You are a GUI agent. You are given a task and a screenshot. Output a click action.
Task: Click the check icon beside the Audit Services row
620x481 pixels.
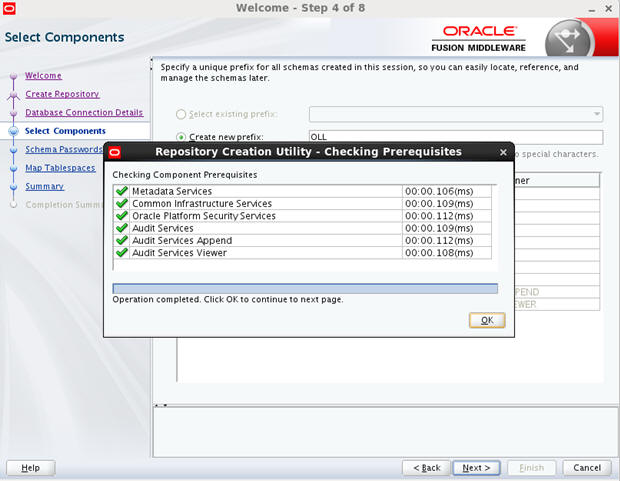(x=122, y=228)
